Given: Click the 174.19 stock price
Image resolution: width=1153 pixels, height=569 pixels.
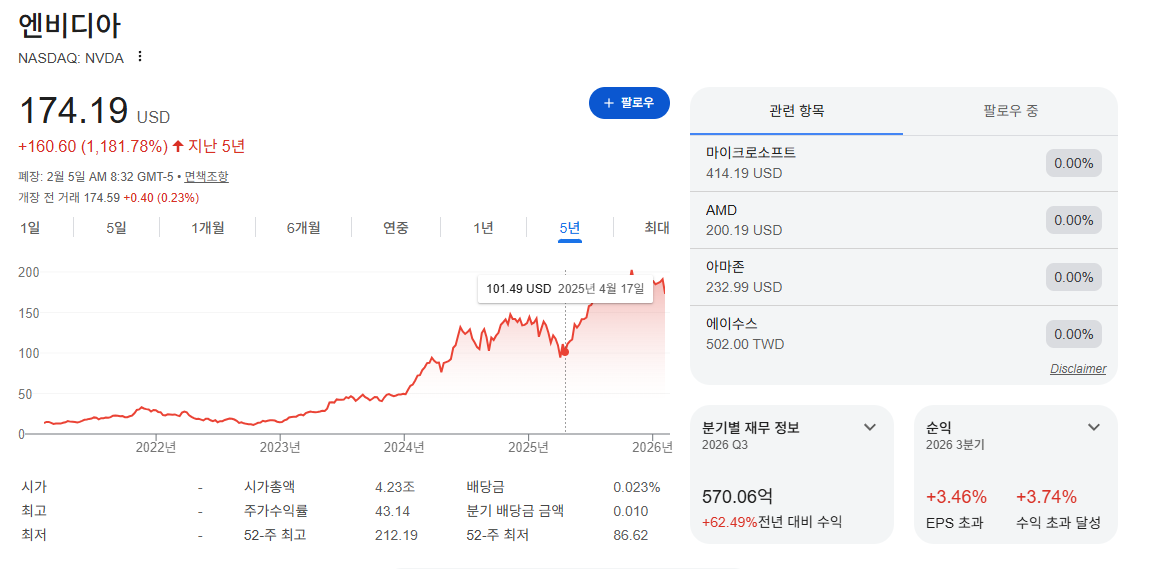Looking at the screenshot, I should click(74, 110).
